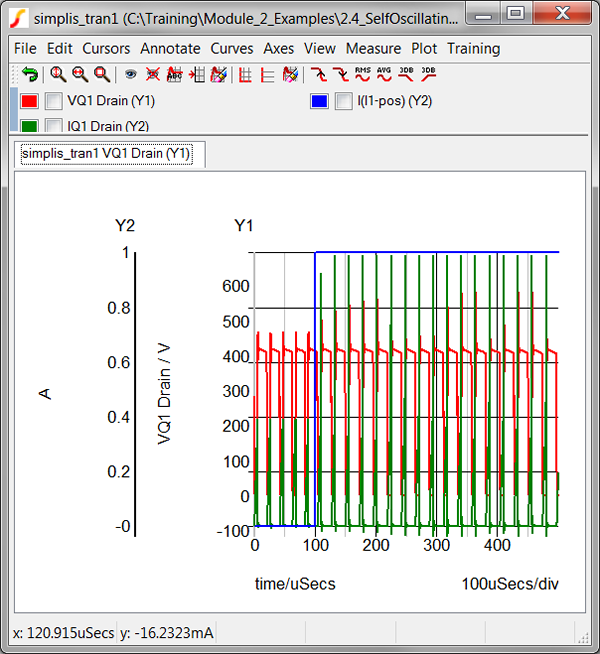Click the red VQ1 Drain color swatch
The image size is (600, 654).
click(x=29, y=101)
